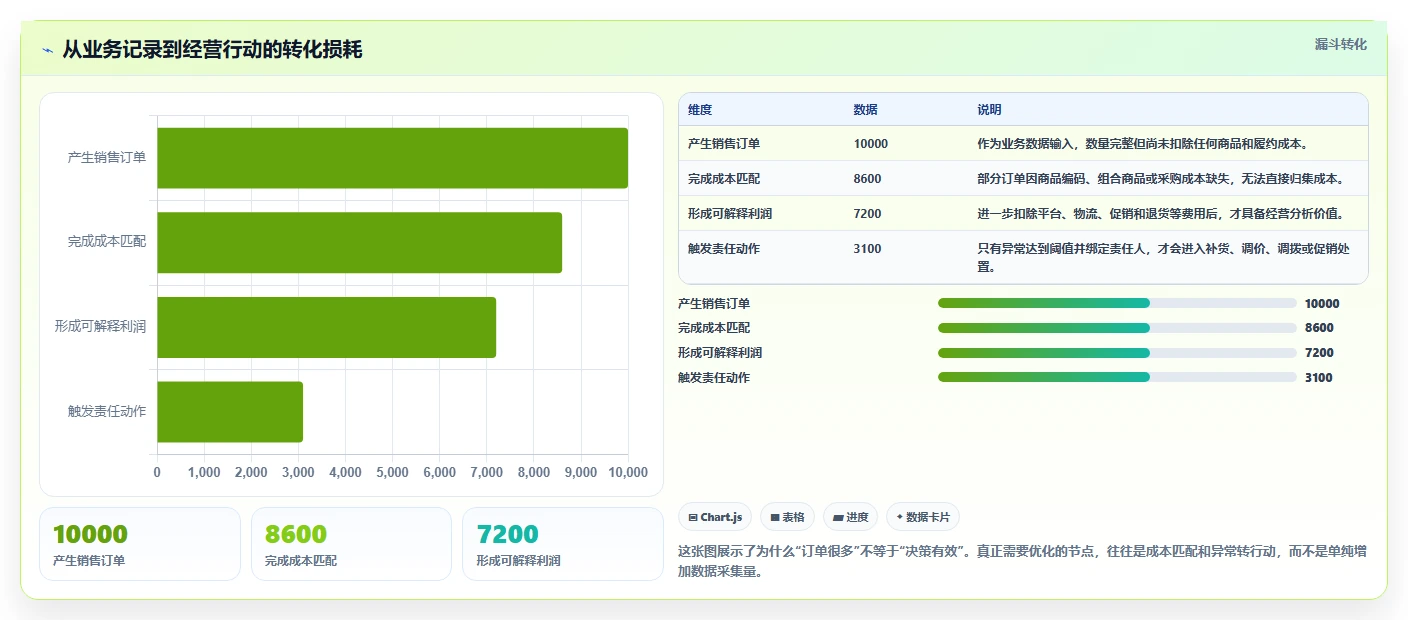The image size is (1408, 620).
Task: Click chart y-axis label 触发责任动作
Action: 107,411
